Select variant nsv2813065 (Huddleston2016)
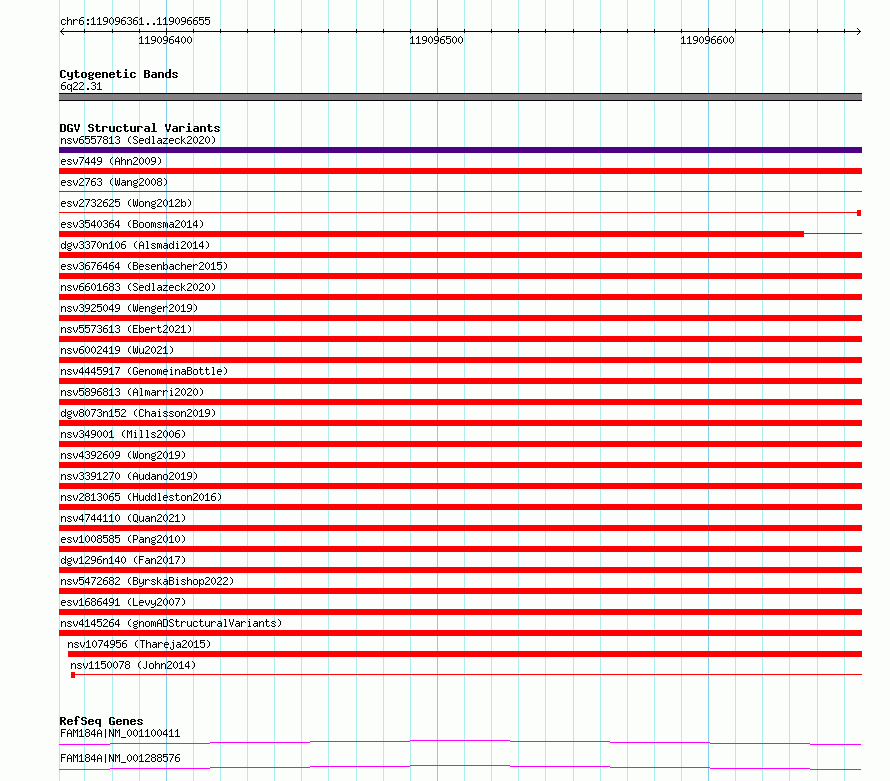890x781 pixels. coord(141,497)
